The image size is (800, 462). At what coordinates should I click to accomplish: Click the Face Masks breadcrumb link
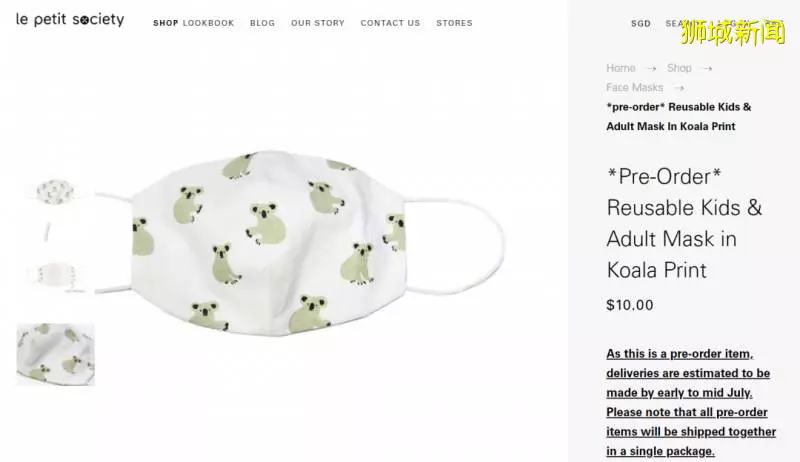click(634, 87)
